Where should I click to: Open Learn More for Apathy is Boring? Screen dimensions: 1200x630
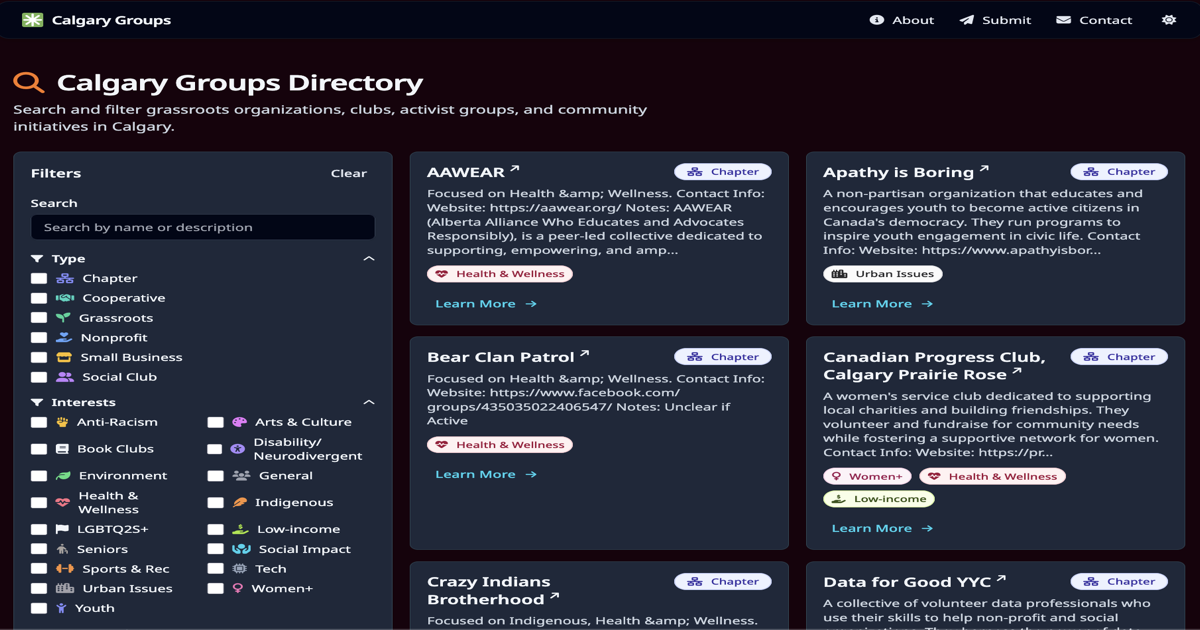pos(882,303)
